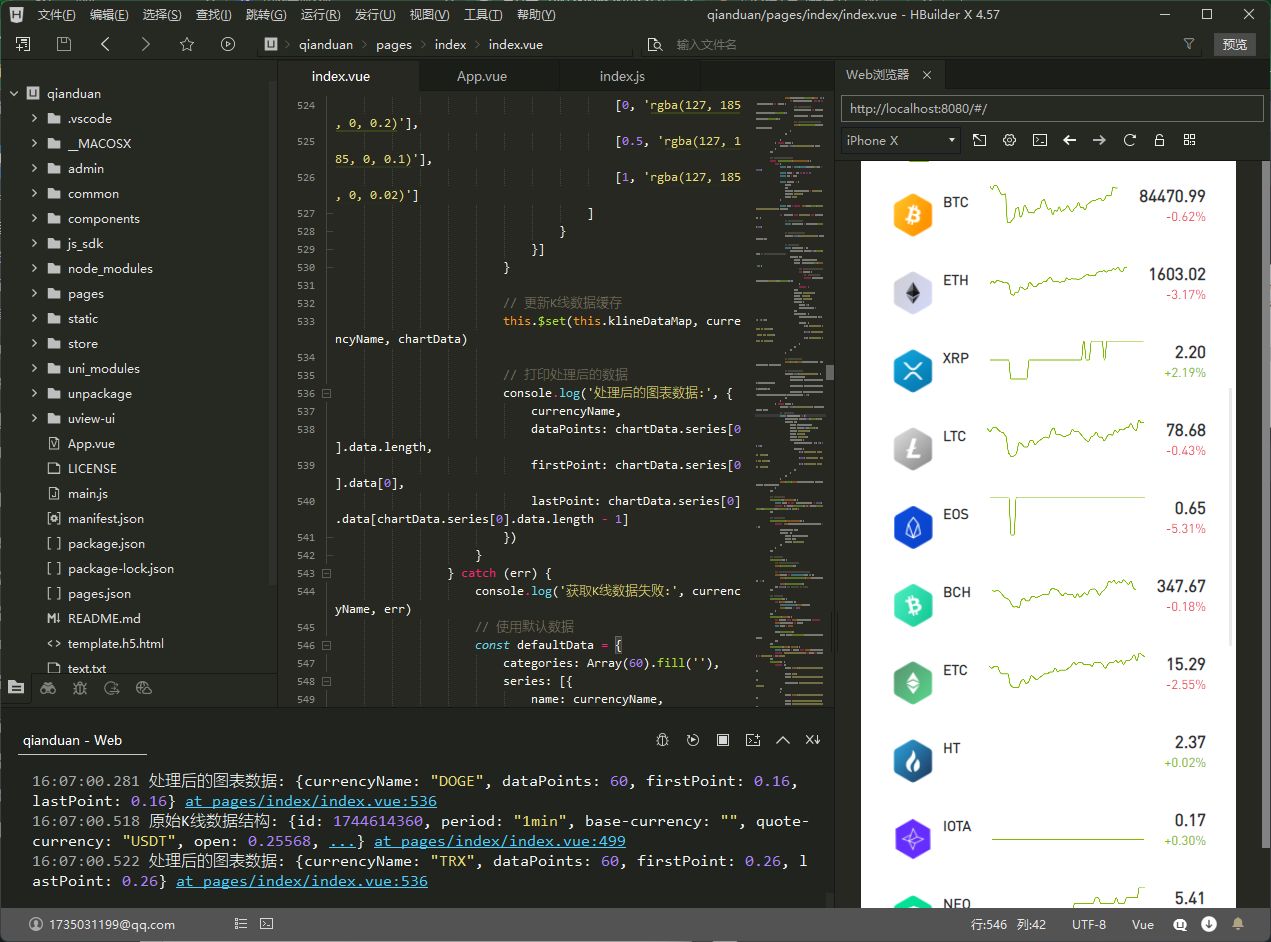Select the BTC row in the phone preview

point(1048,207)
